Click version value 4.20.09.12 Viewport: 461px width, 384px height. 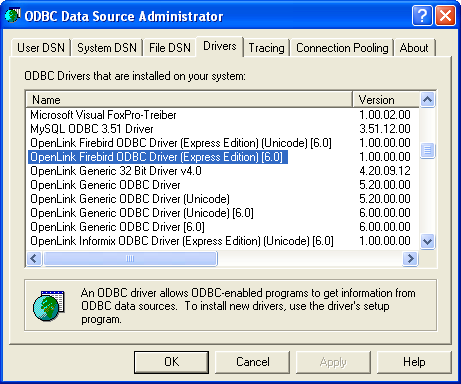pyautogui.click(x=385, y=171)
